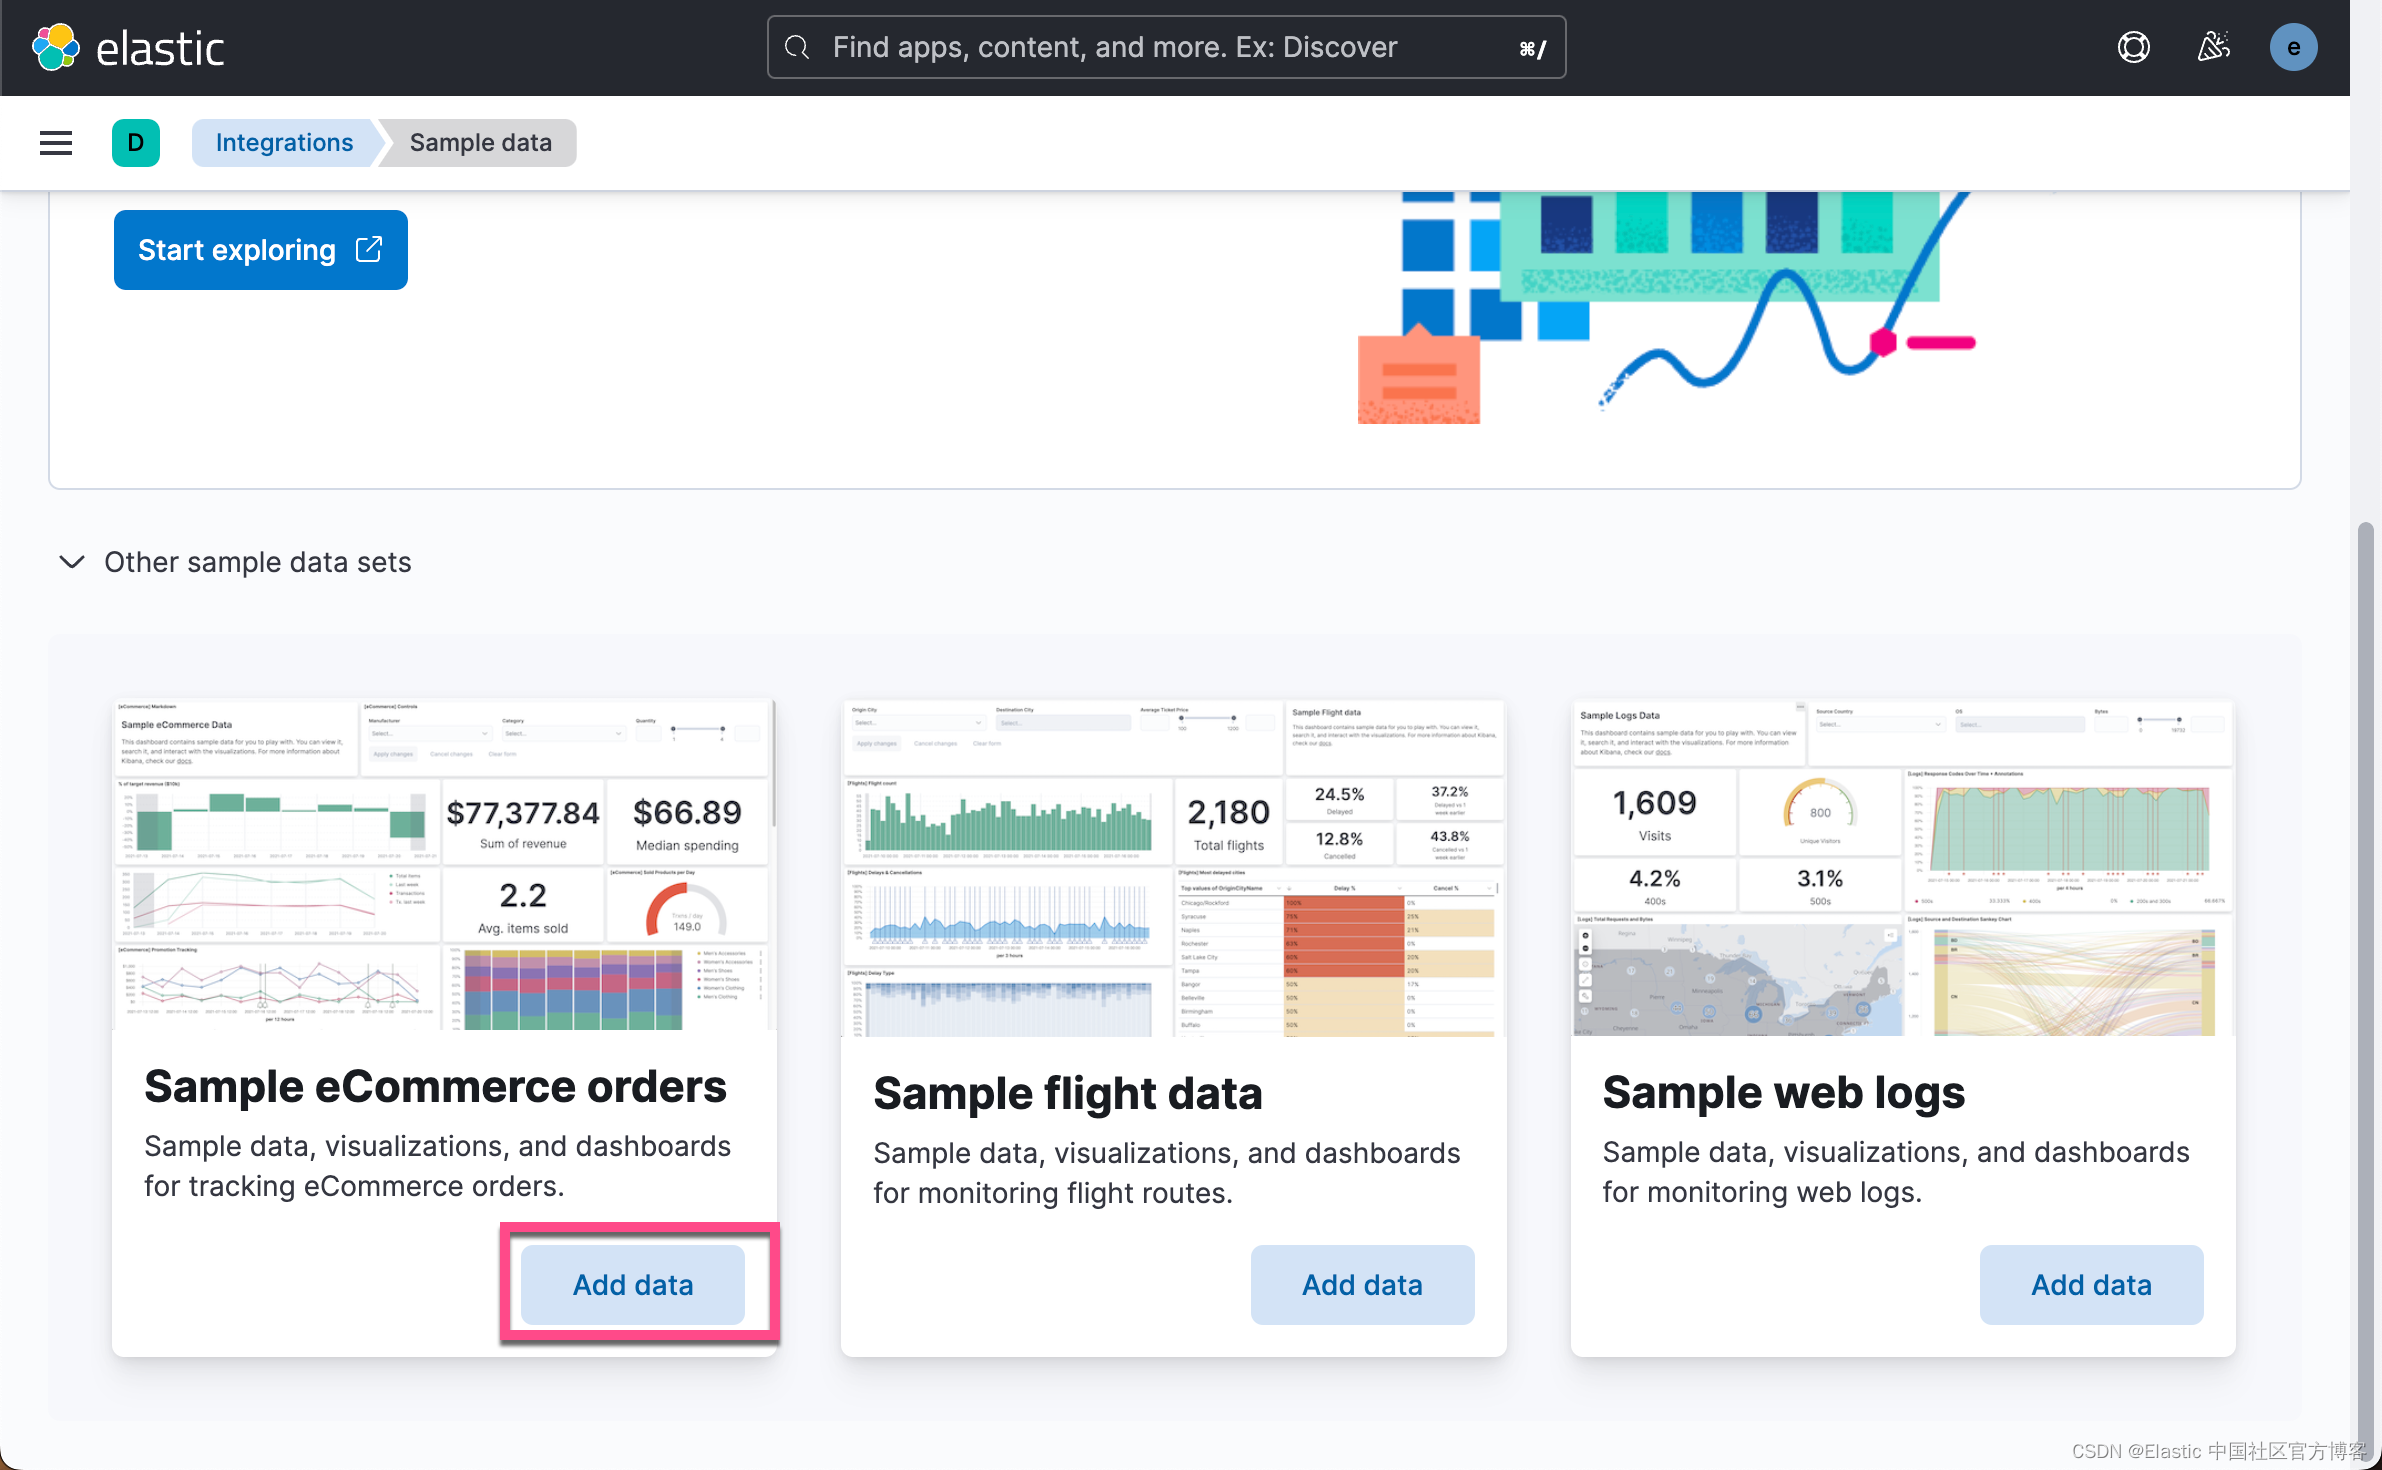This screenshot has width=2382, height=1470.
Task: Open the help menu via the life-ring icon
Action: (x=2133, y=46)
